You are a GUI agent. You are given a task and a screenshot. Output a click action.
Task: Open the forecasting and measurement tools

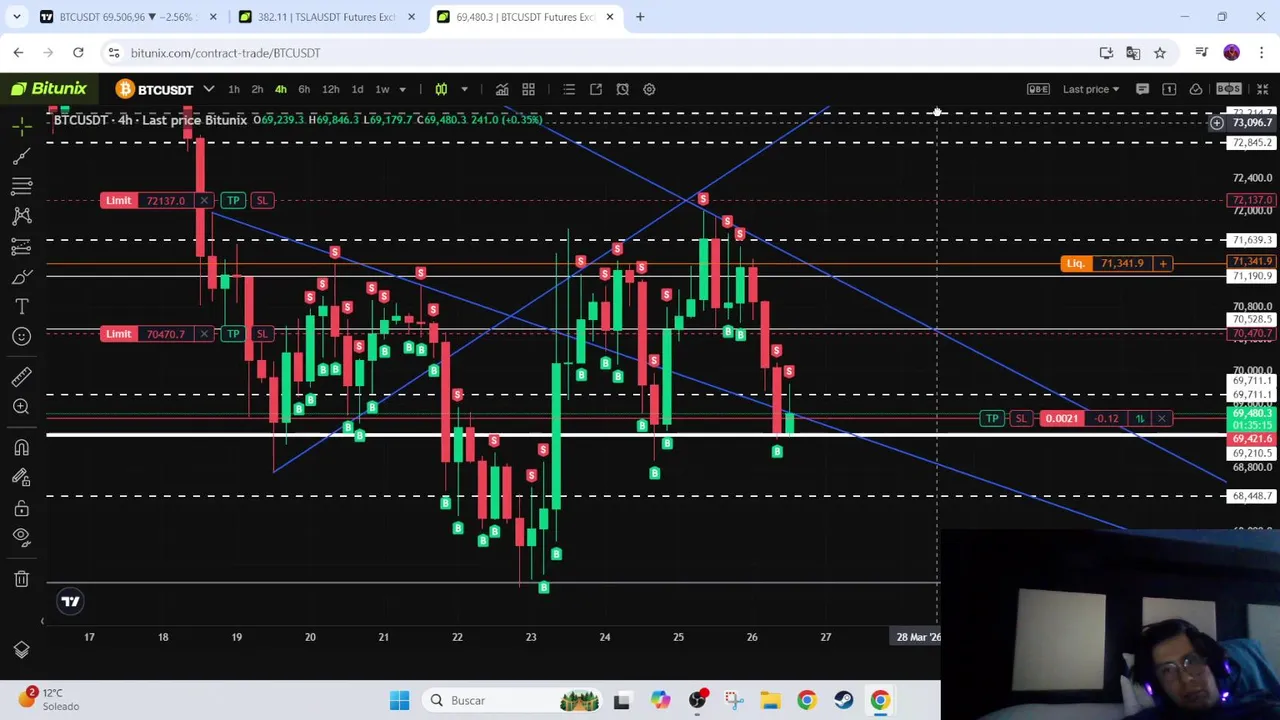click(22, 246)
